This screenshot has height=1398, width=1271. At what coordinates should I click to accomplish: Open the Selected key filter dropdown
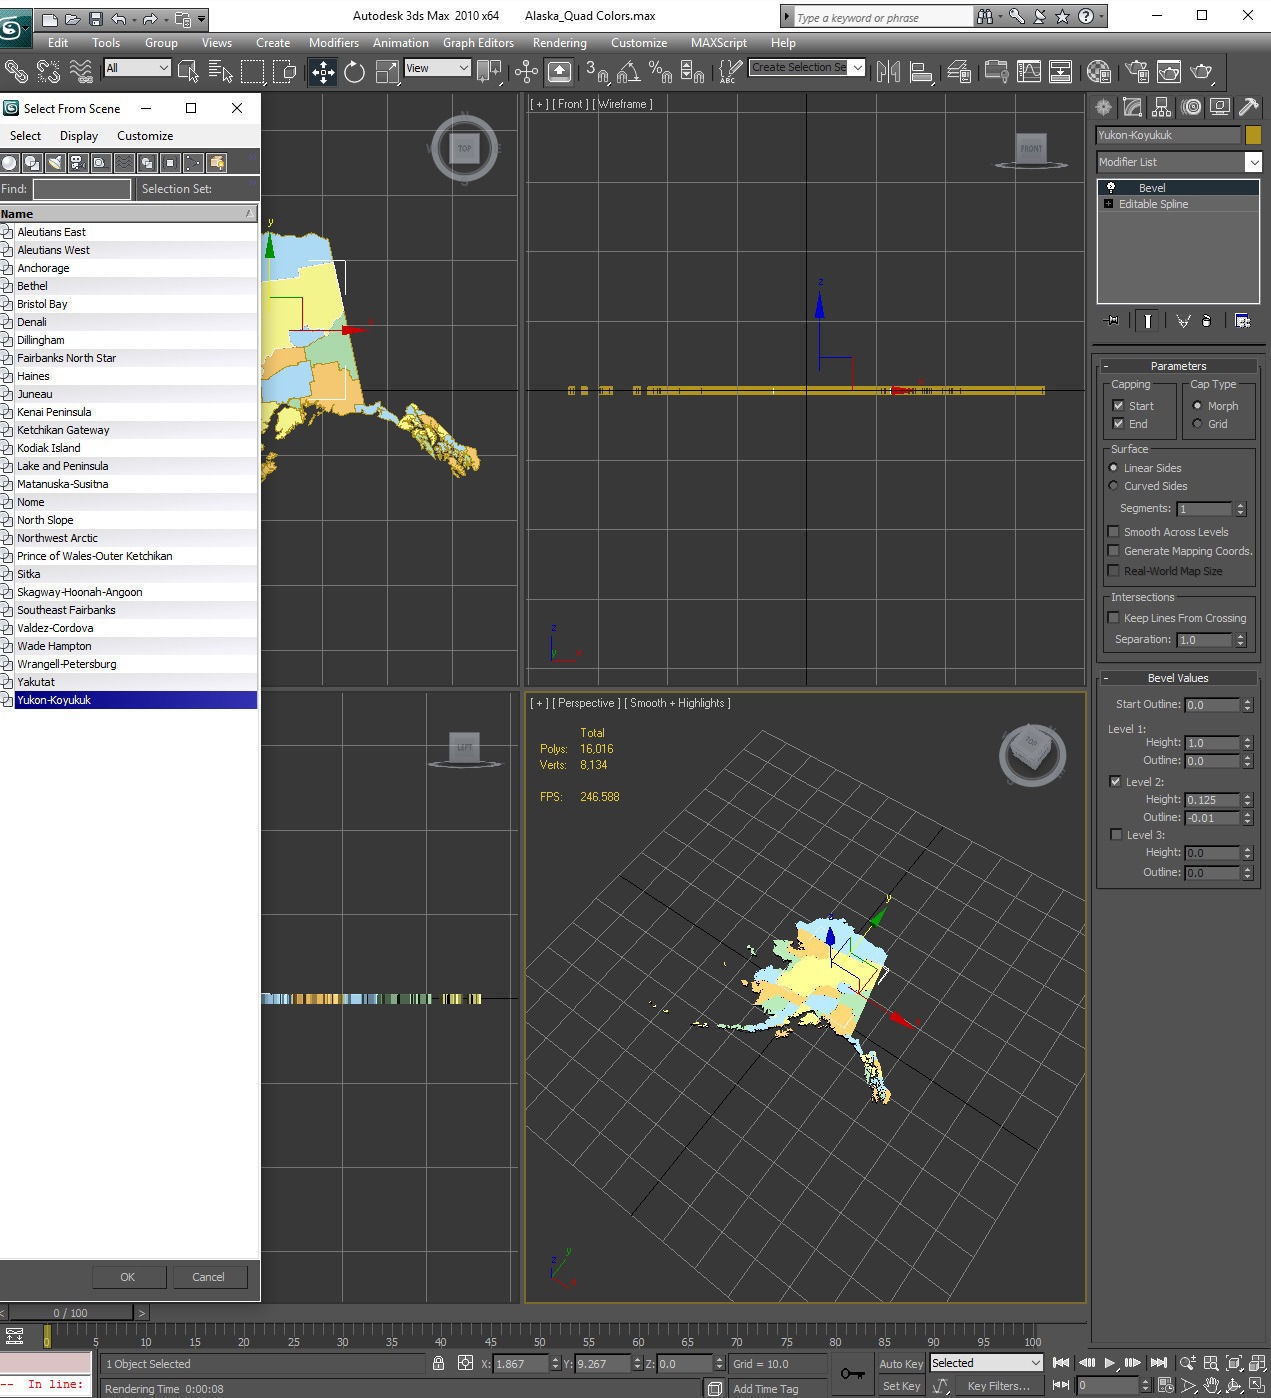click(986, 1362)
